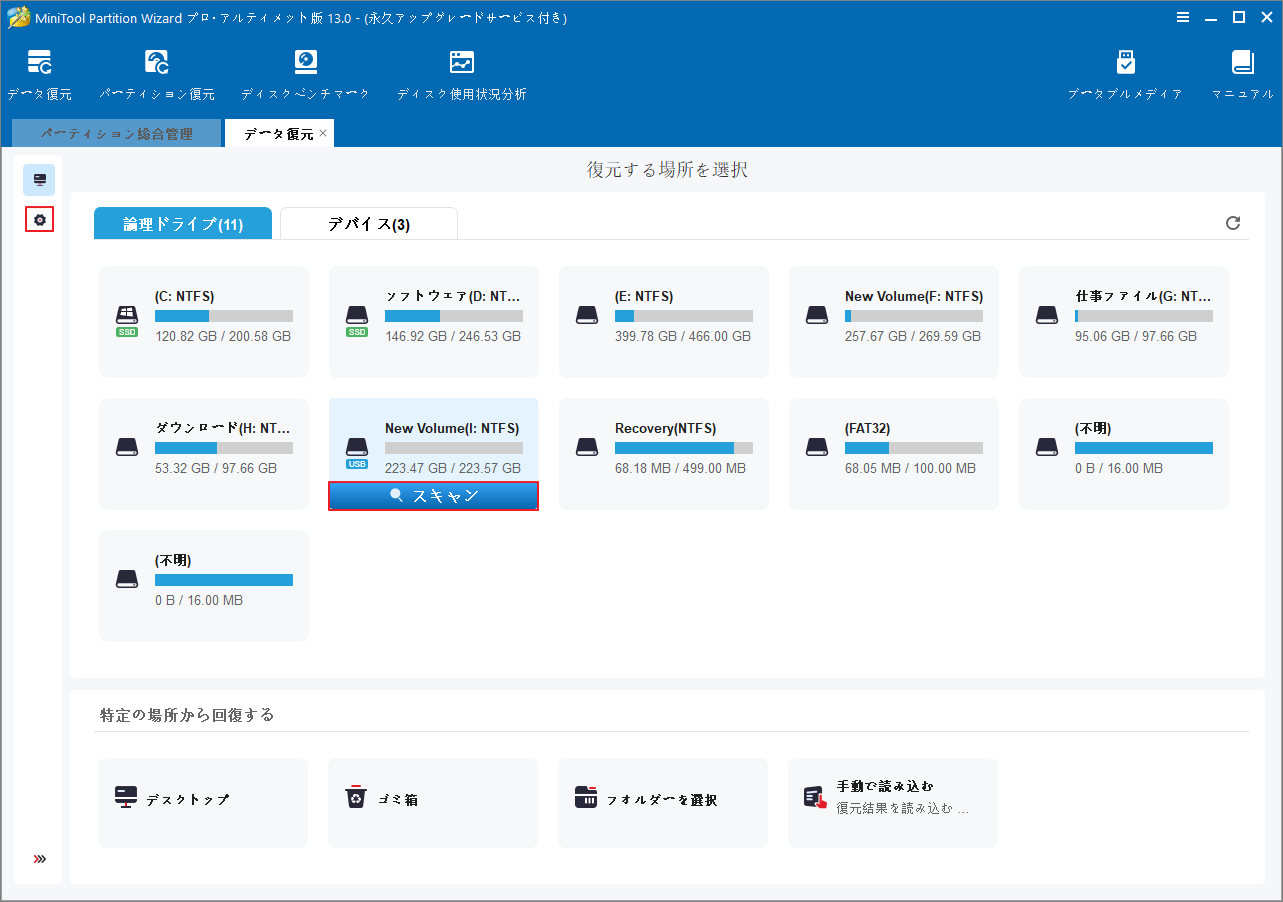Select the computer icon in left sidebar

(x=39, y=180)
